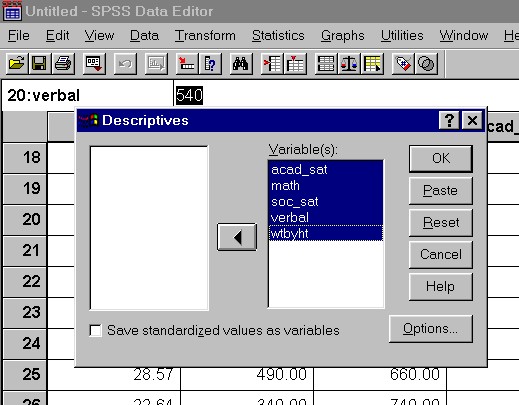Viewport: 519px width, 405px height.
Task: Select acad_sat in Variable(s) list
Action: [326, 169]
